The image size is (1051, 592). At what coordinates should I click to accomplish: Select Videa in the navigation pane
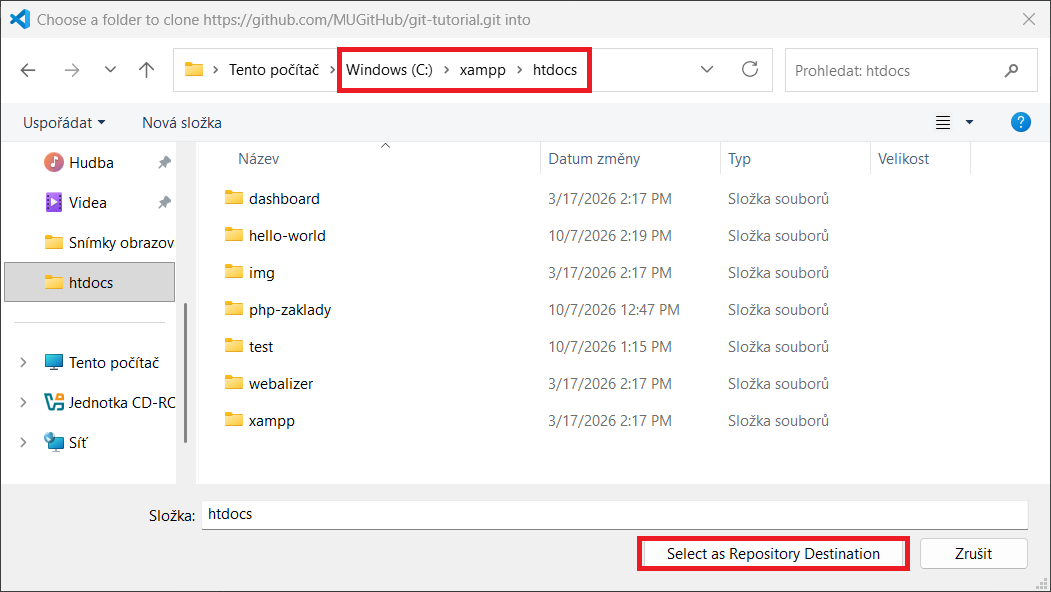(87, 202)
